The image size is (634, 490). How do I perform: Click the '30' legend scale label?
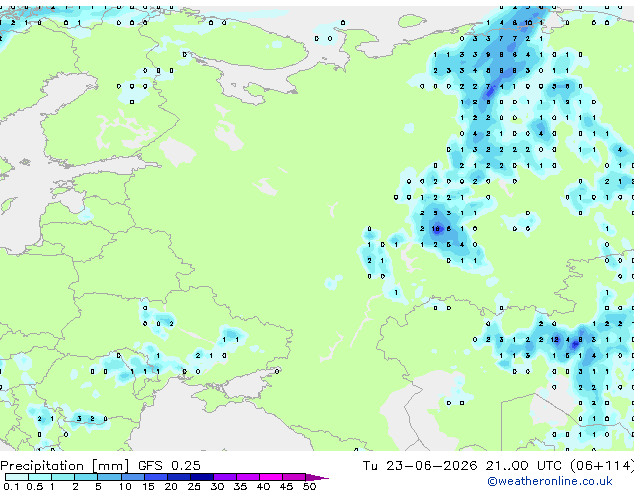point(217,486)
